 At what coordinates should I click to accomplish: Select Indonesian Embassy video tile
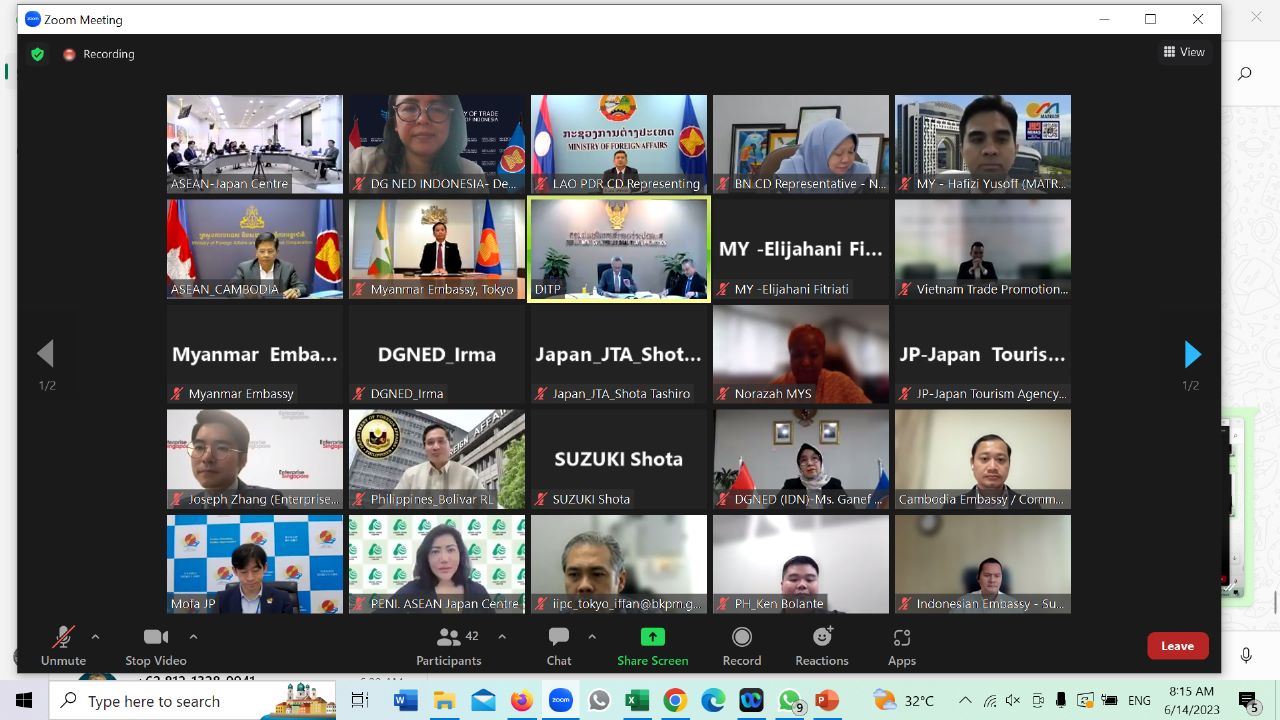(x=983, y=564)
